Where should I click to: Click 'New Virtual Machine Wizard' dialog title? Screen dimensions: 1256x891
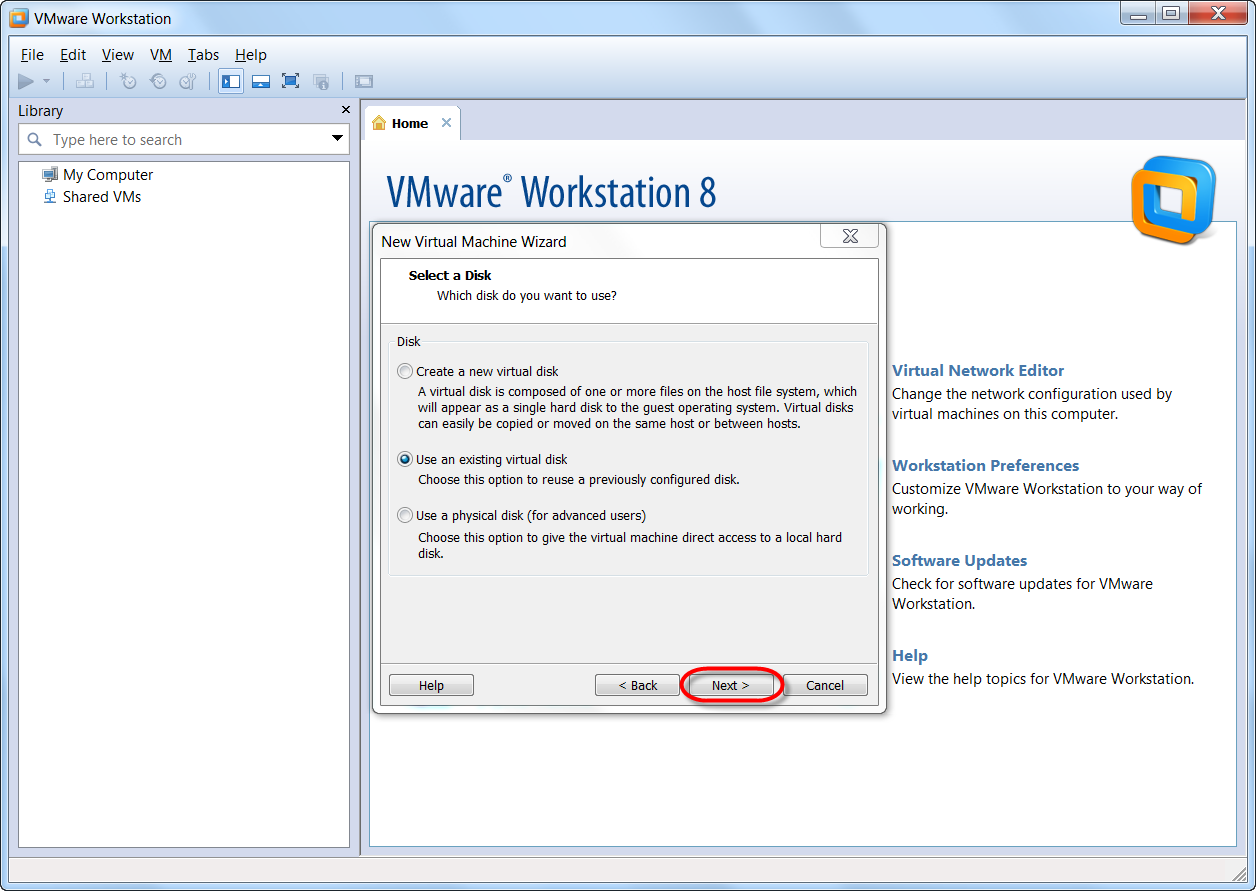(474, 241)
